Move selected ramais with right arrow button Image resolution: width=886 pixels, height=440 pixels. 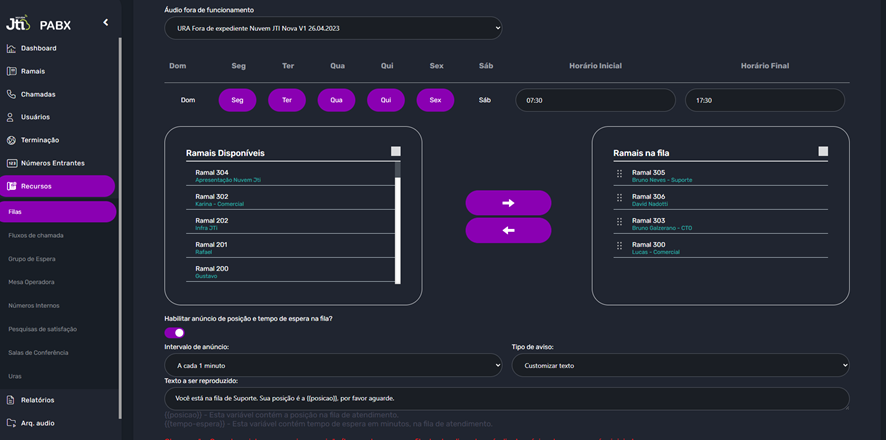(x=508, y=203)
